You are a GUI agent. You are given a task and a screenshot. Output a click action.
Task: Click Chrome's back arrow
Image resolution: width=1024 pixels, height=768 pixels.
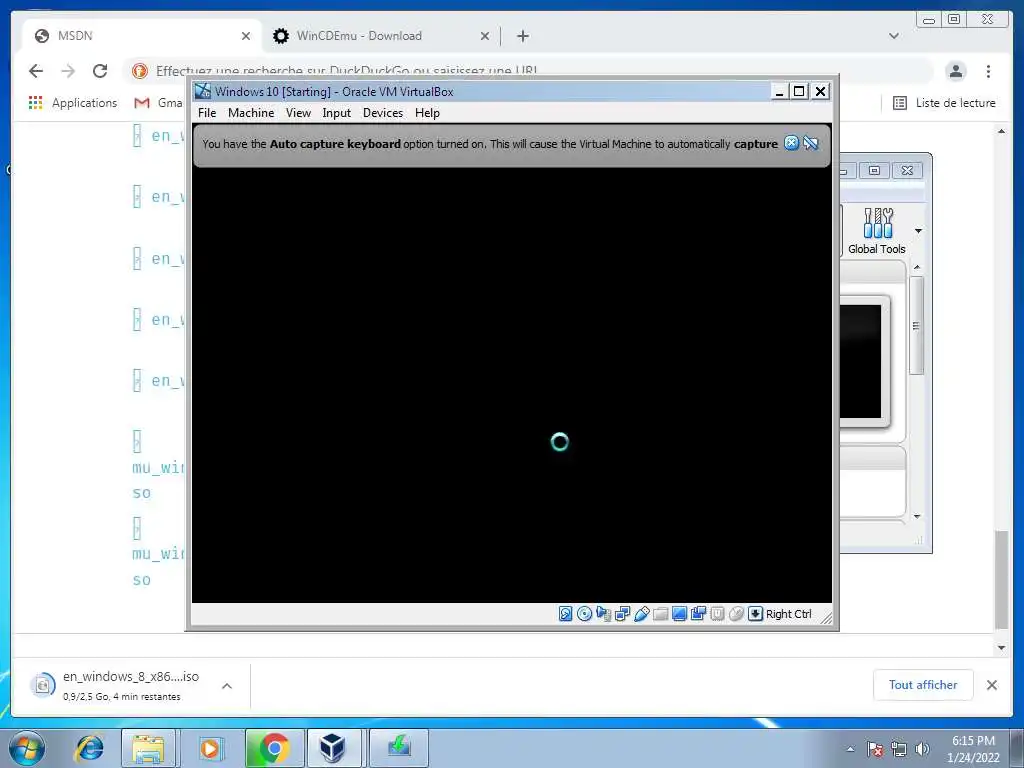36,71
